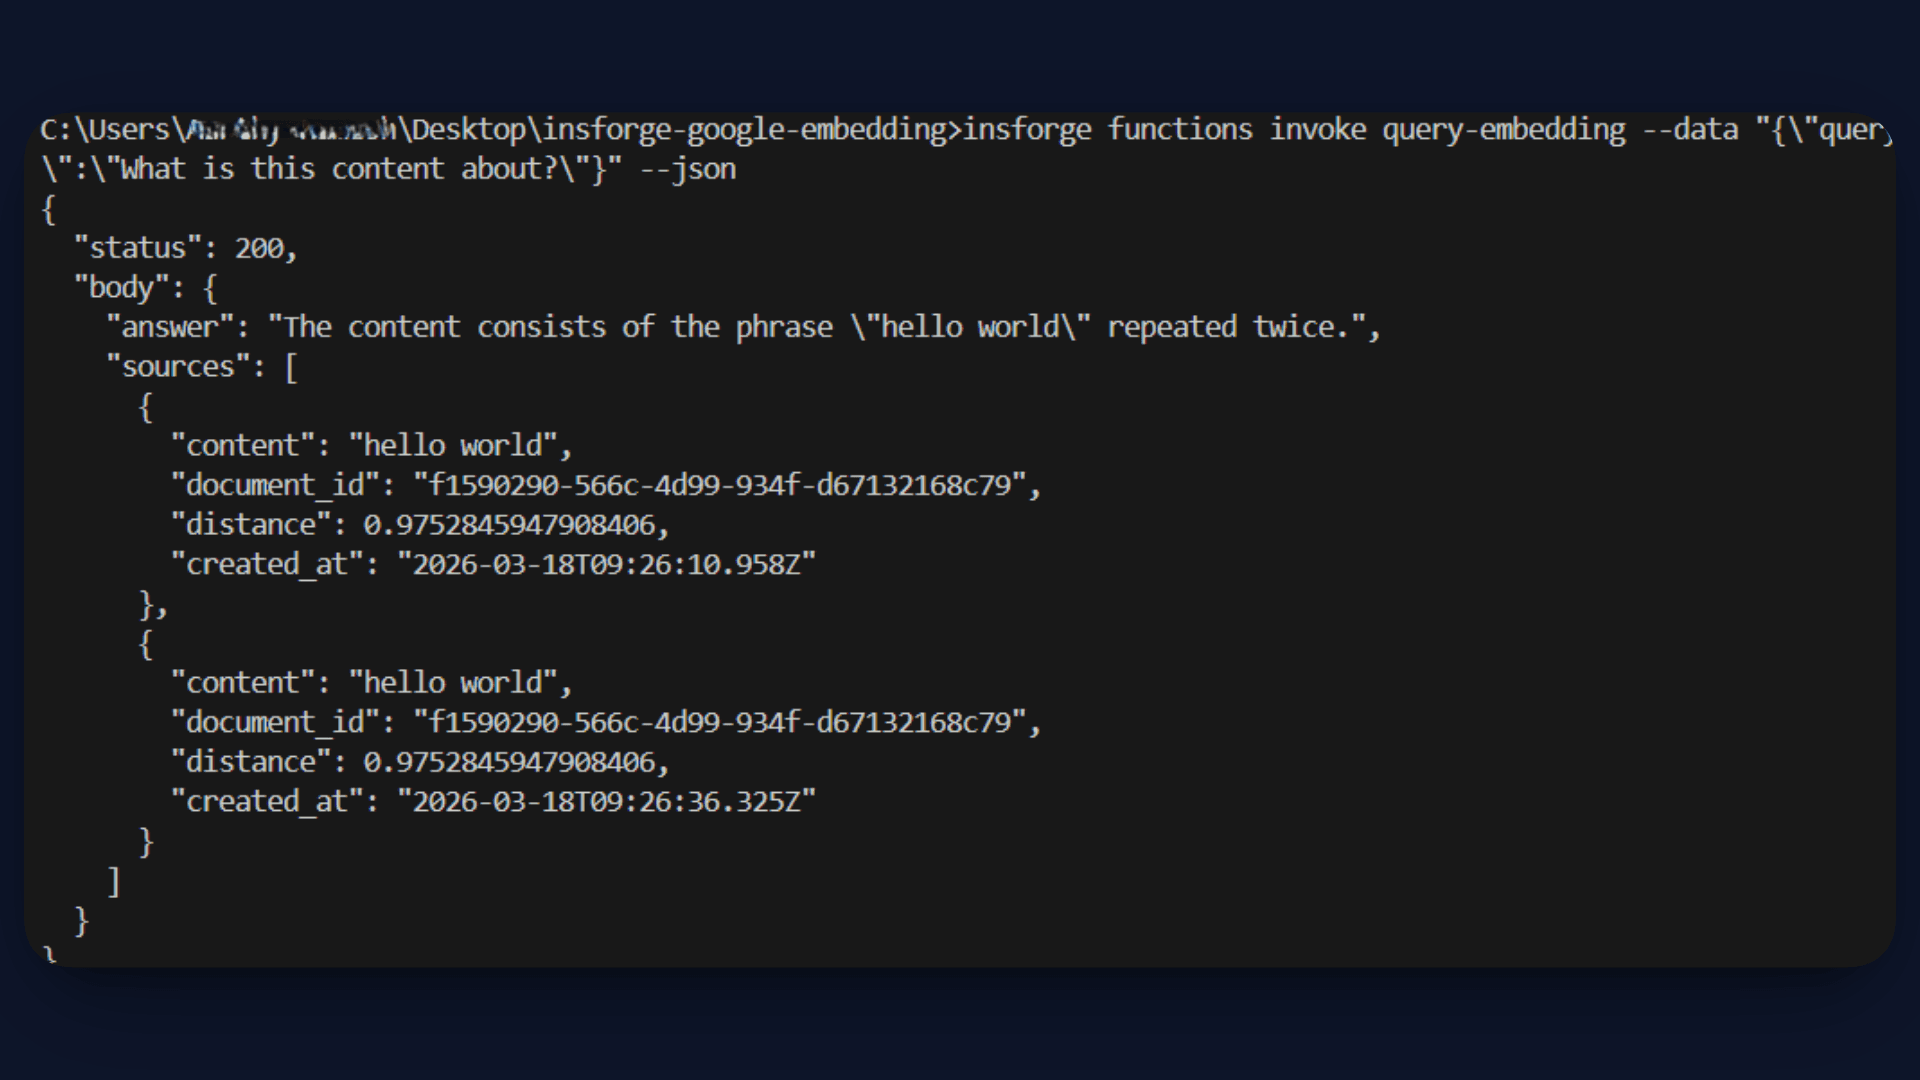Click the "body" key in the output
This screenshot has height=1080, width=1920.
(x=121, y=288)
